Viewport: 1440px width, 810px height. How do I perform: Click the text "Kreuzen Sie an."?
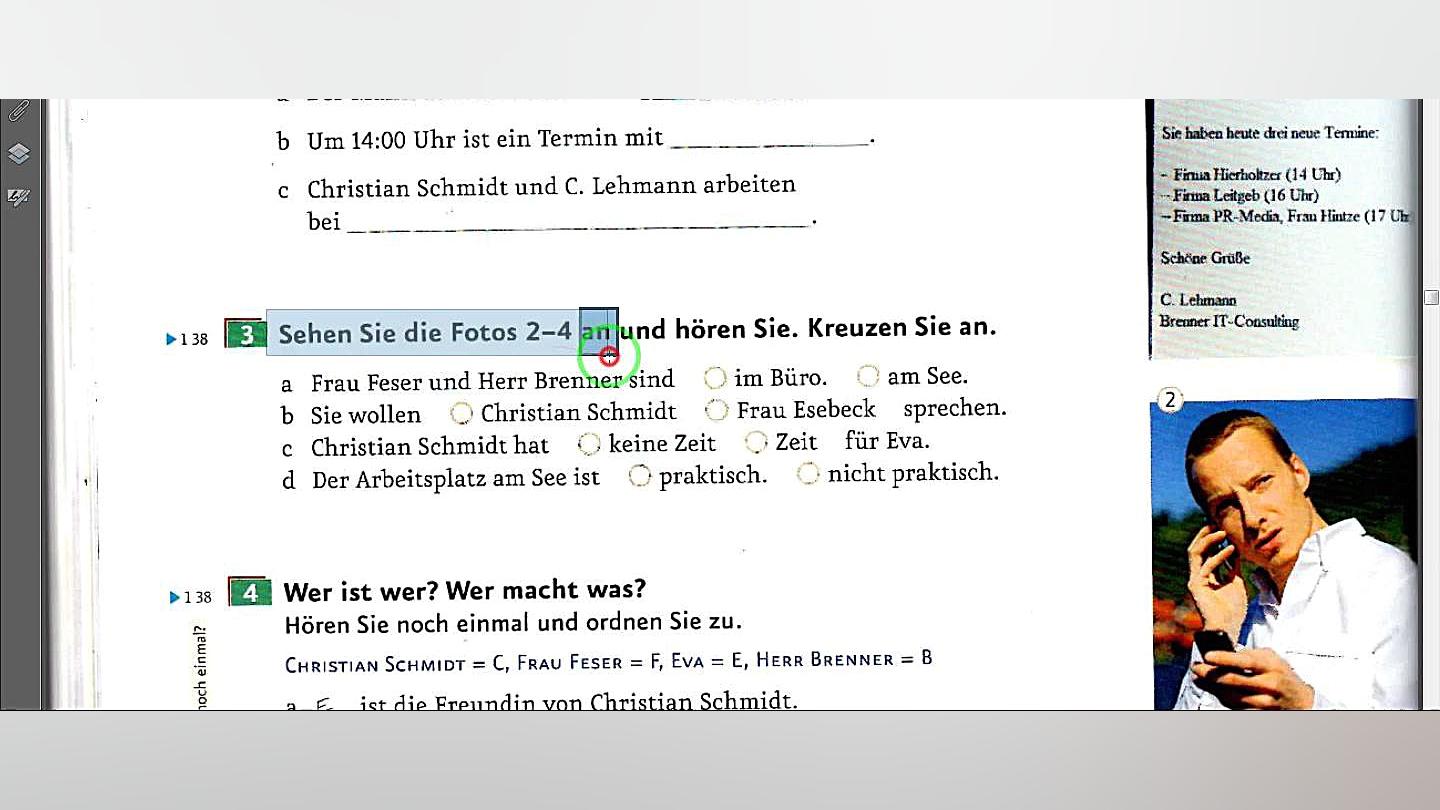point(902,327)
